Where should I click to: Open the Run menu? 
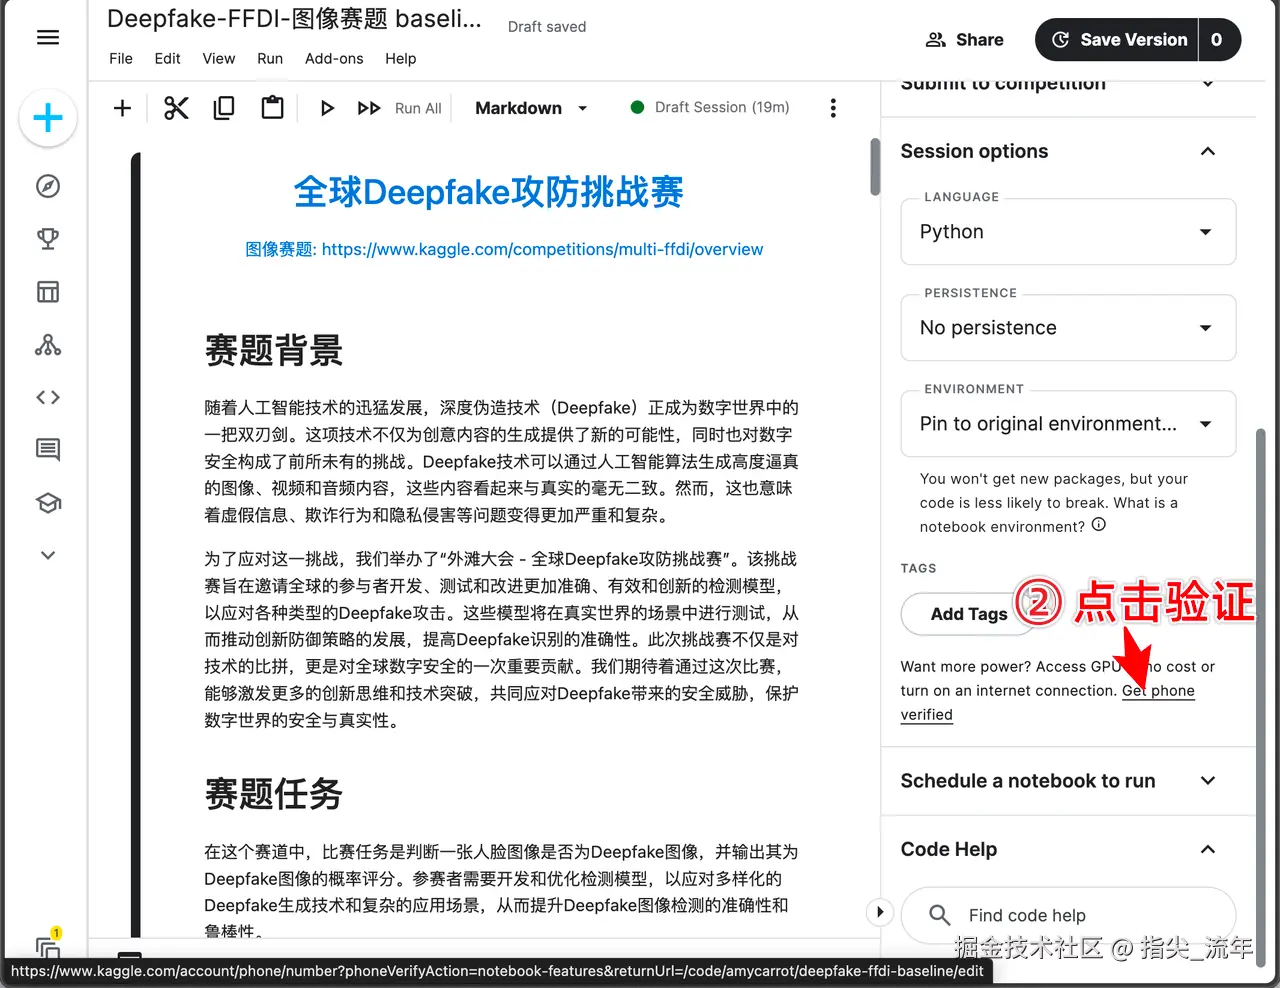(270, 58)
